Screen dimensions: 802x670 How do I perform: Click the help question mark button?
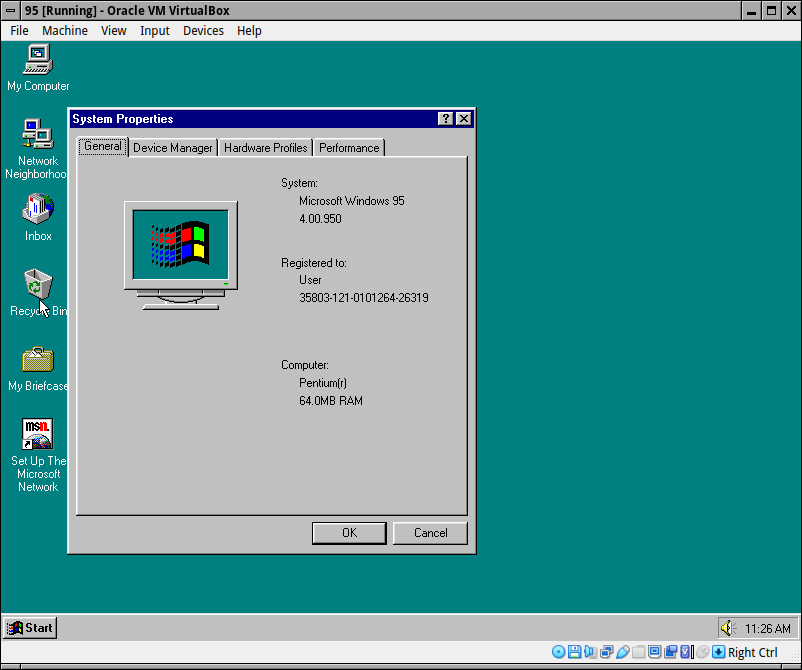click(445, 119)
